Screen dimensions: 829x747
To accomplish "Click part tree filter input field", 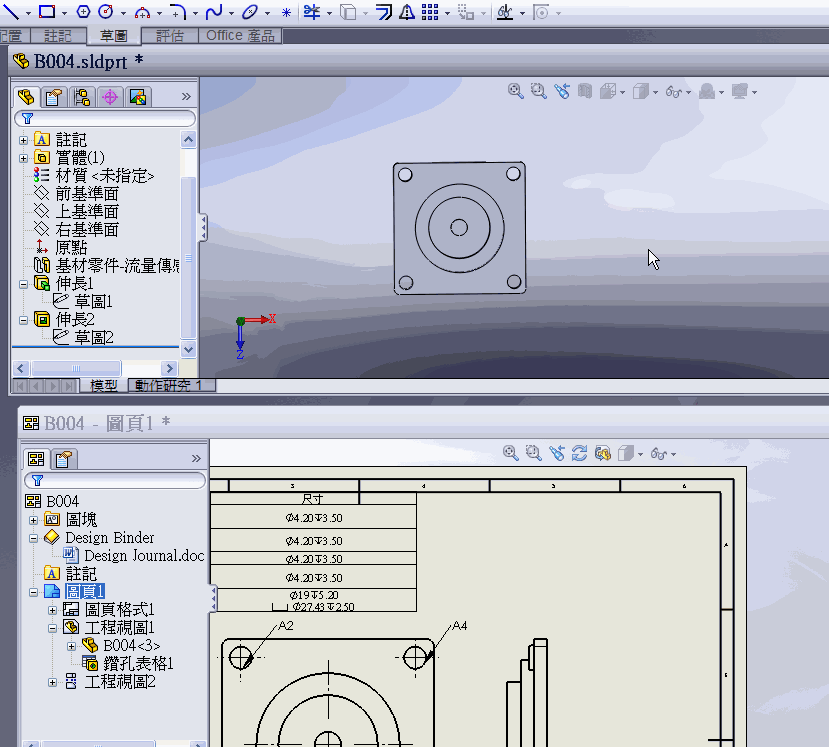I will (105, 118).
